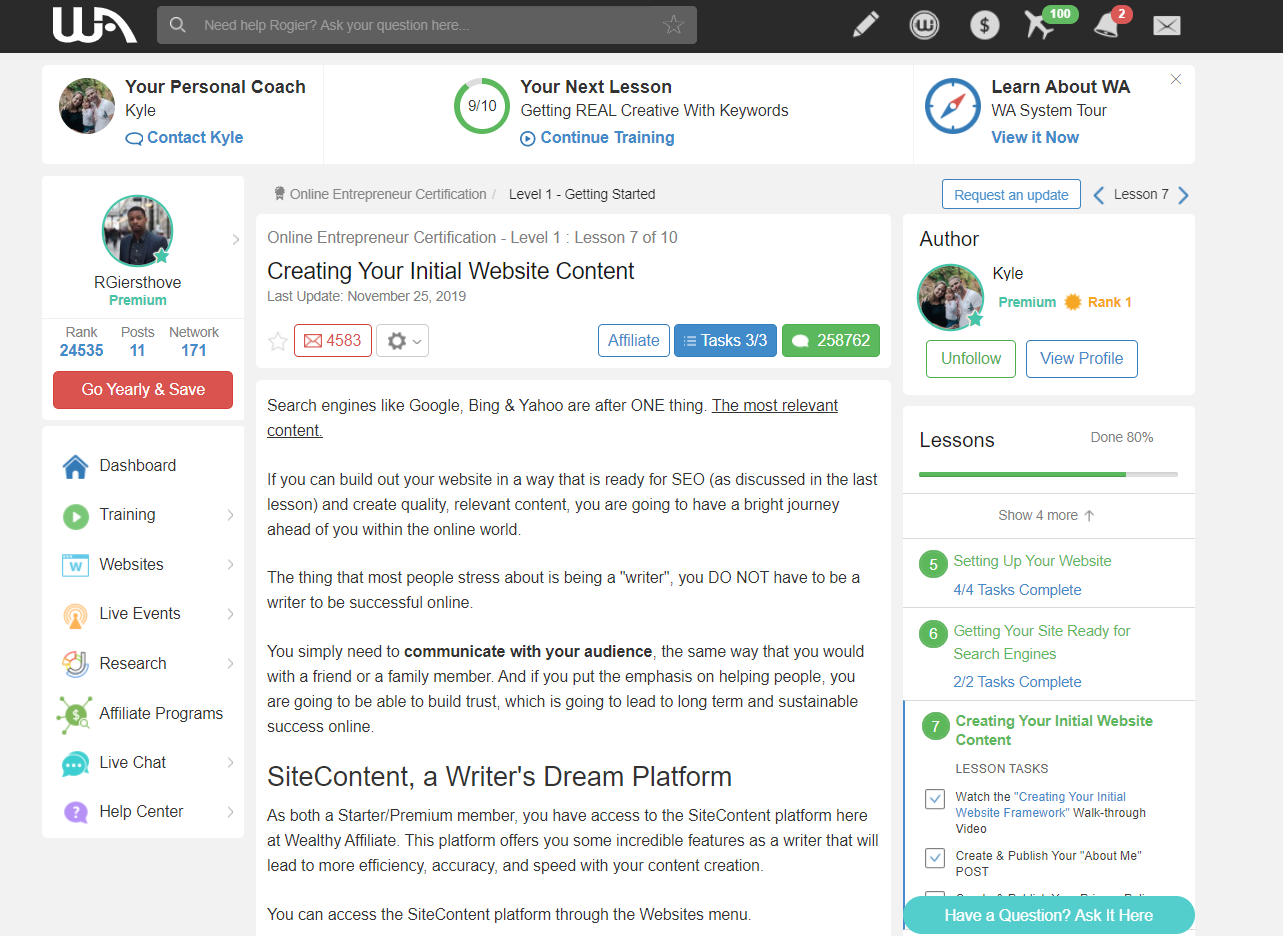Open the 258762 comments button

831,340
